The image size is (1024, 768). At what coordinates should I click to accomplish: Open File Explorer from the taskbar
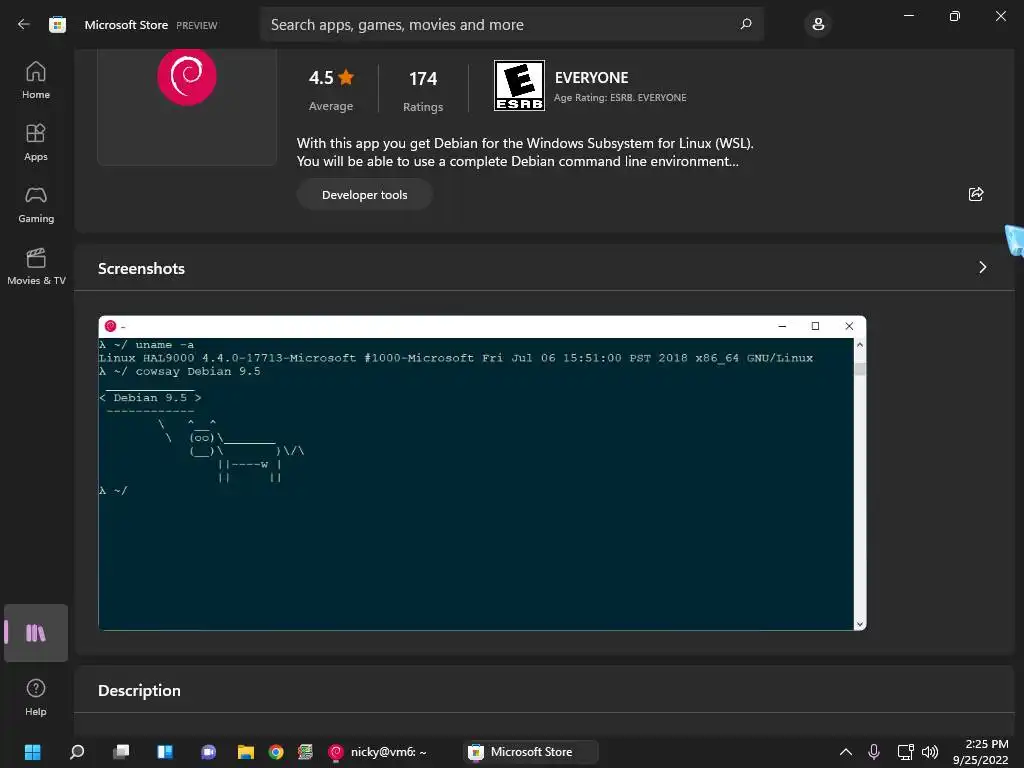click(246, 752)
